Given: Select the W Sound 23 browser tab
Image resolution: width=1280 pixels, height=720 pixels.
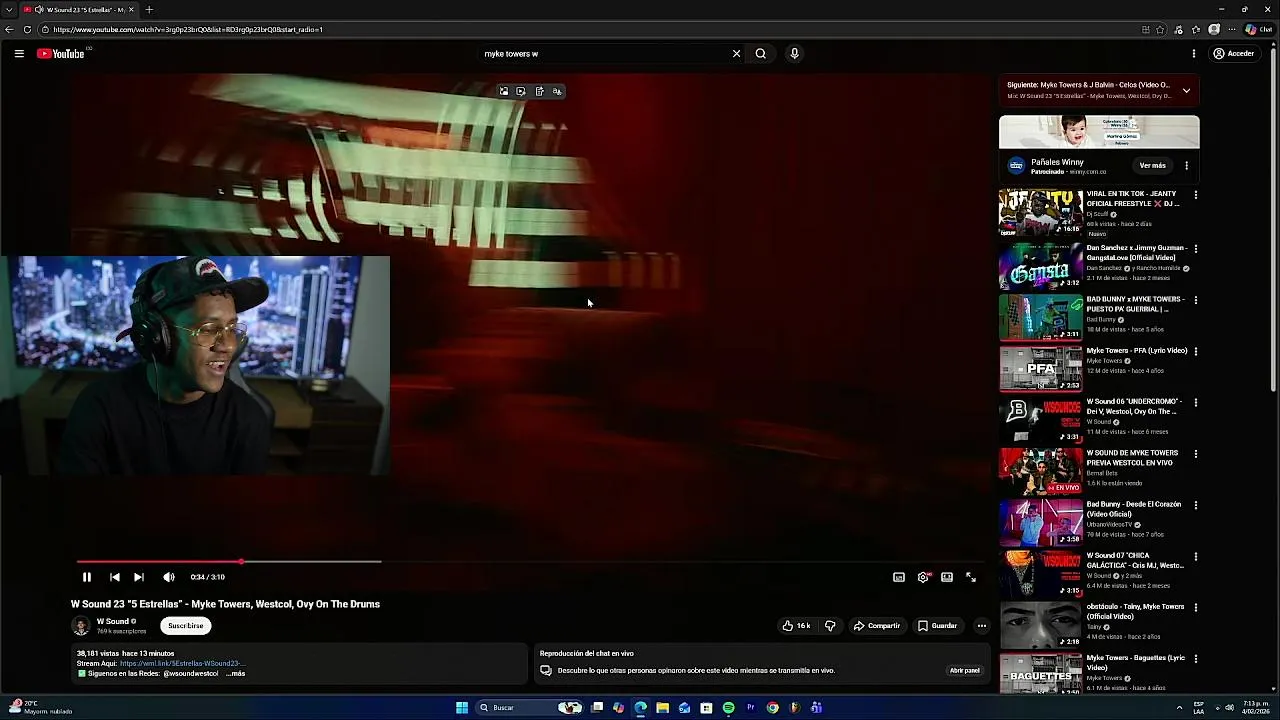Looking at the screenshot, I should click(80, 10).
